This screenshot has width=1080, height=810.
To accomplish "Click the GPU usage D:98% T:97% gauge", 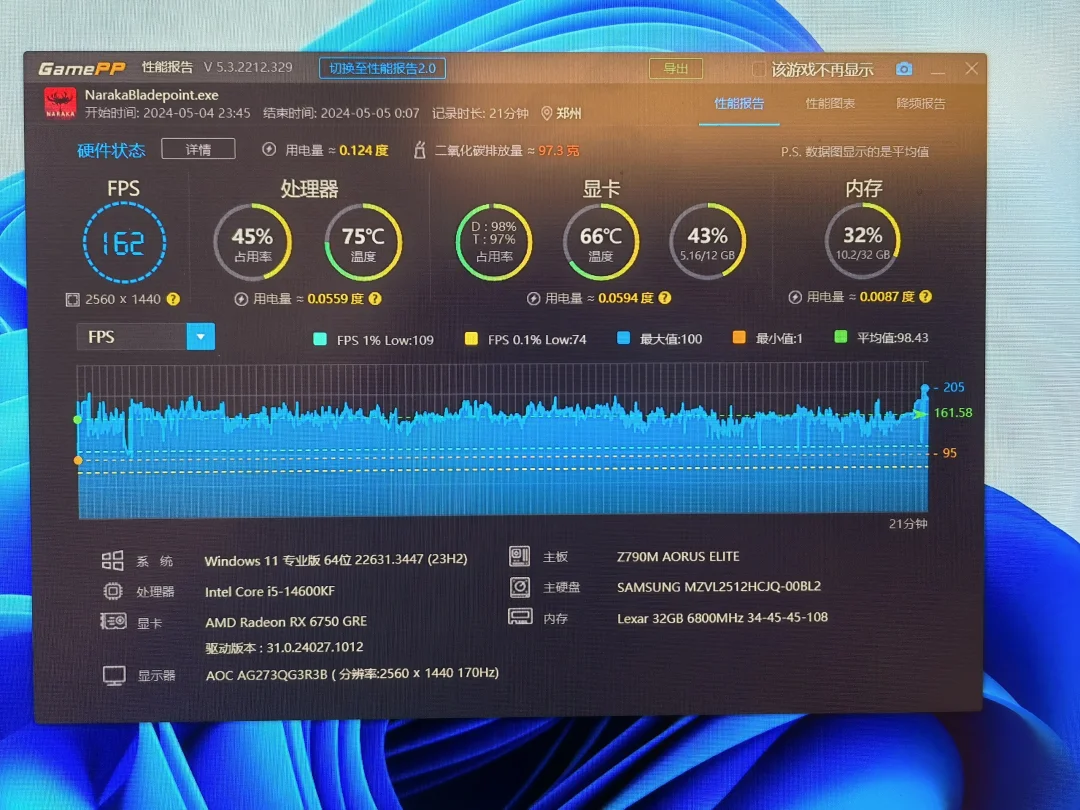I will coord(494,242).
